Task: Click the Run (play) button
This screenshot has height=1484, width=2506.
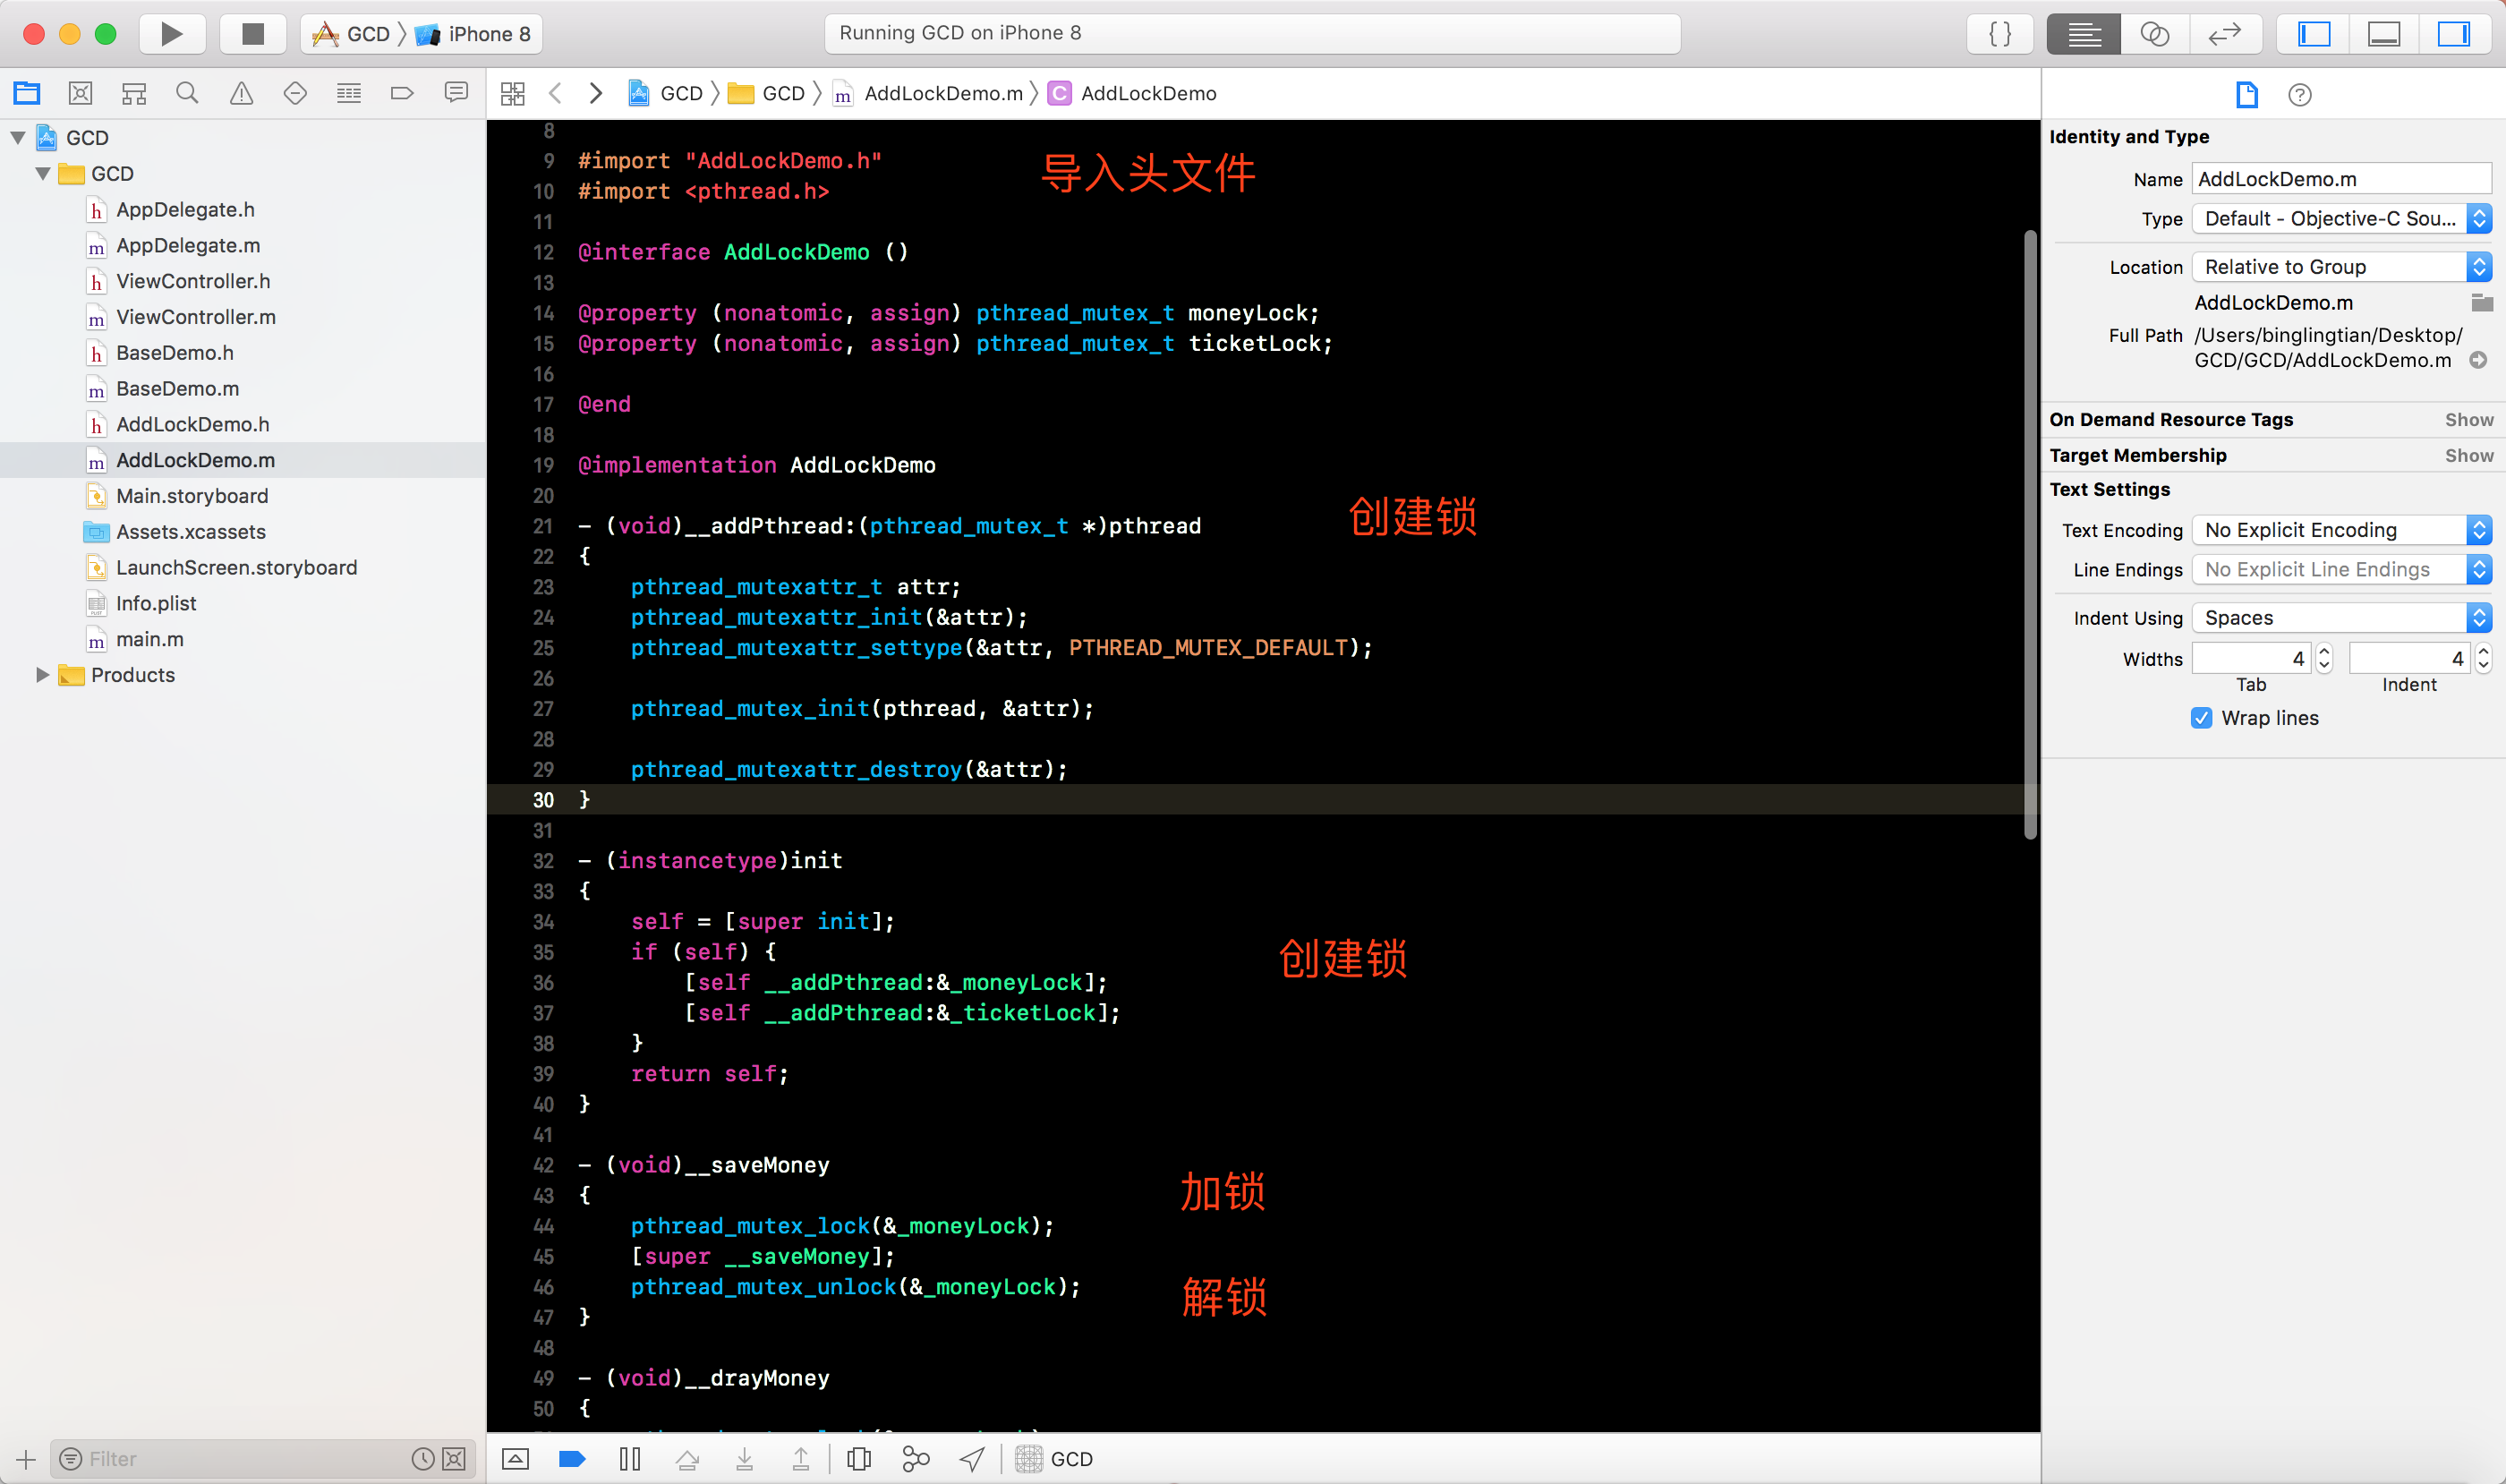Action: pyautogui.click(x=172, y=34)
